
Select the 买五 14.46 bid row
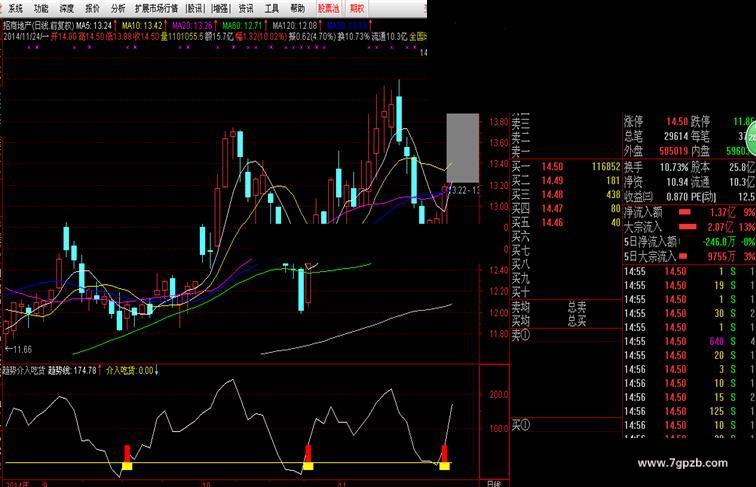pyautogui.click(x=566, y=222)
